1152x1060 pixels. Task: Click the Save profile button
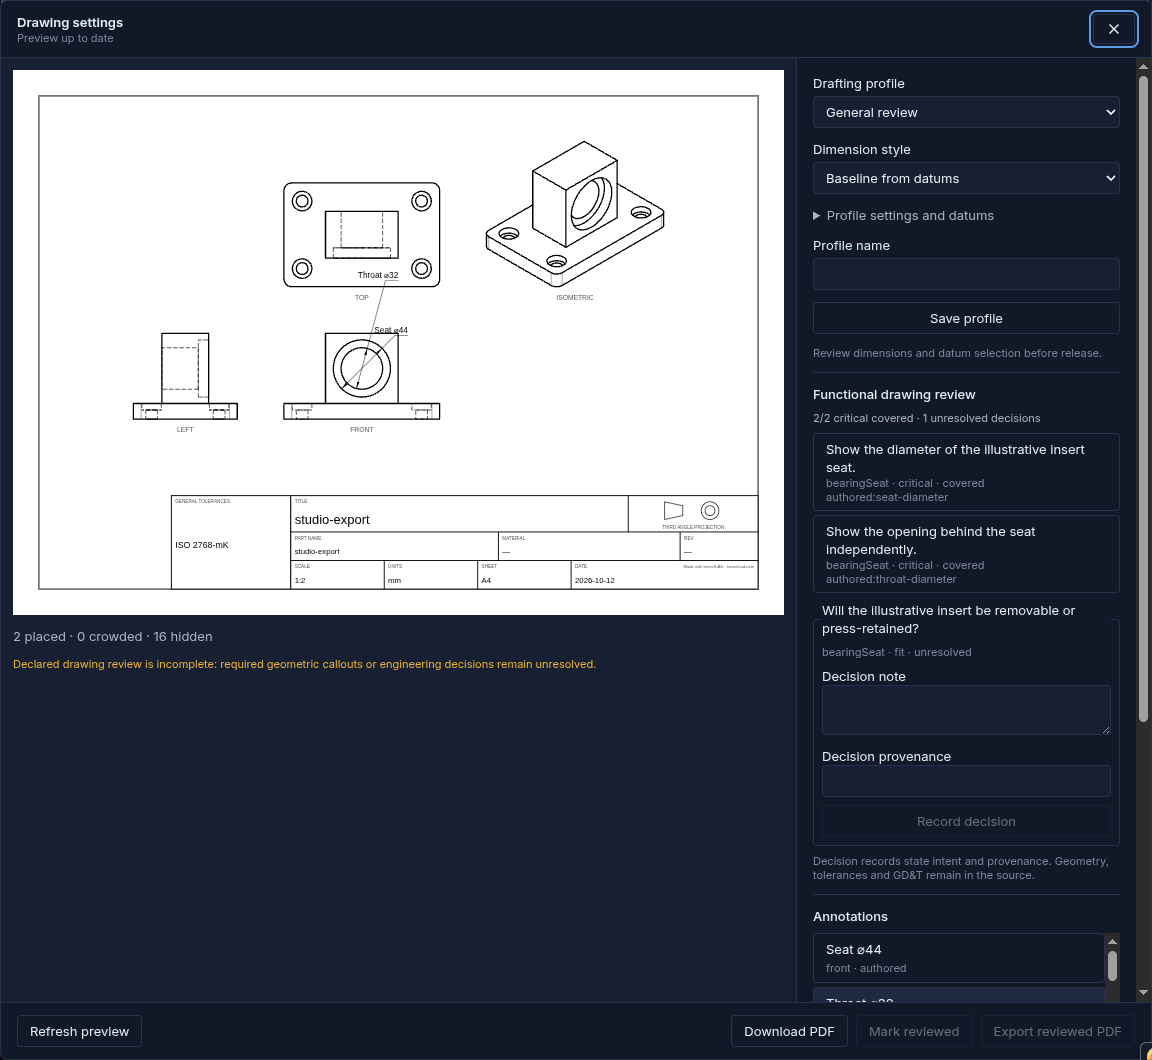[x=965, y=319]
